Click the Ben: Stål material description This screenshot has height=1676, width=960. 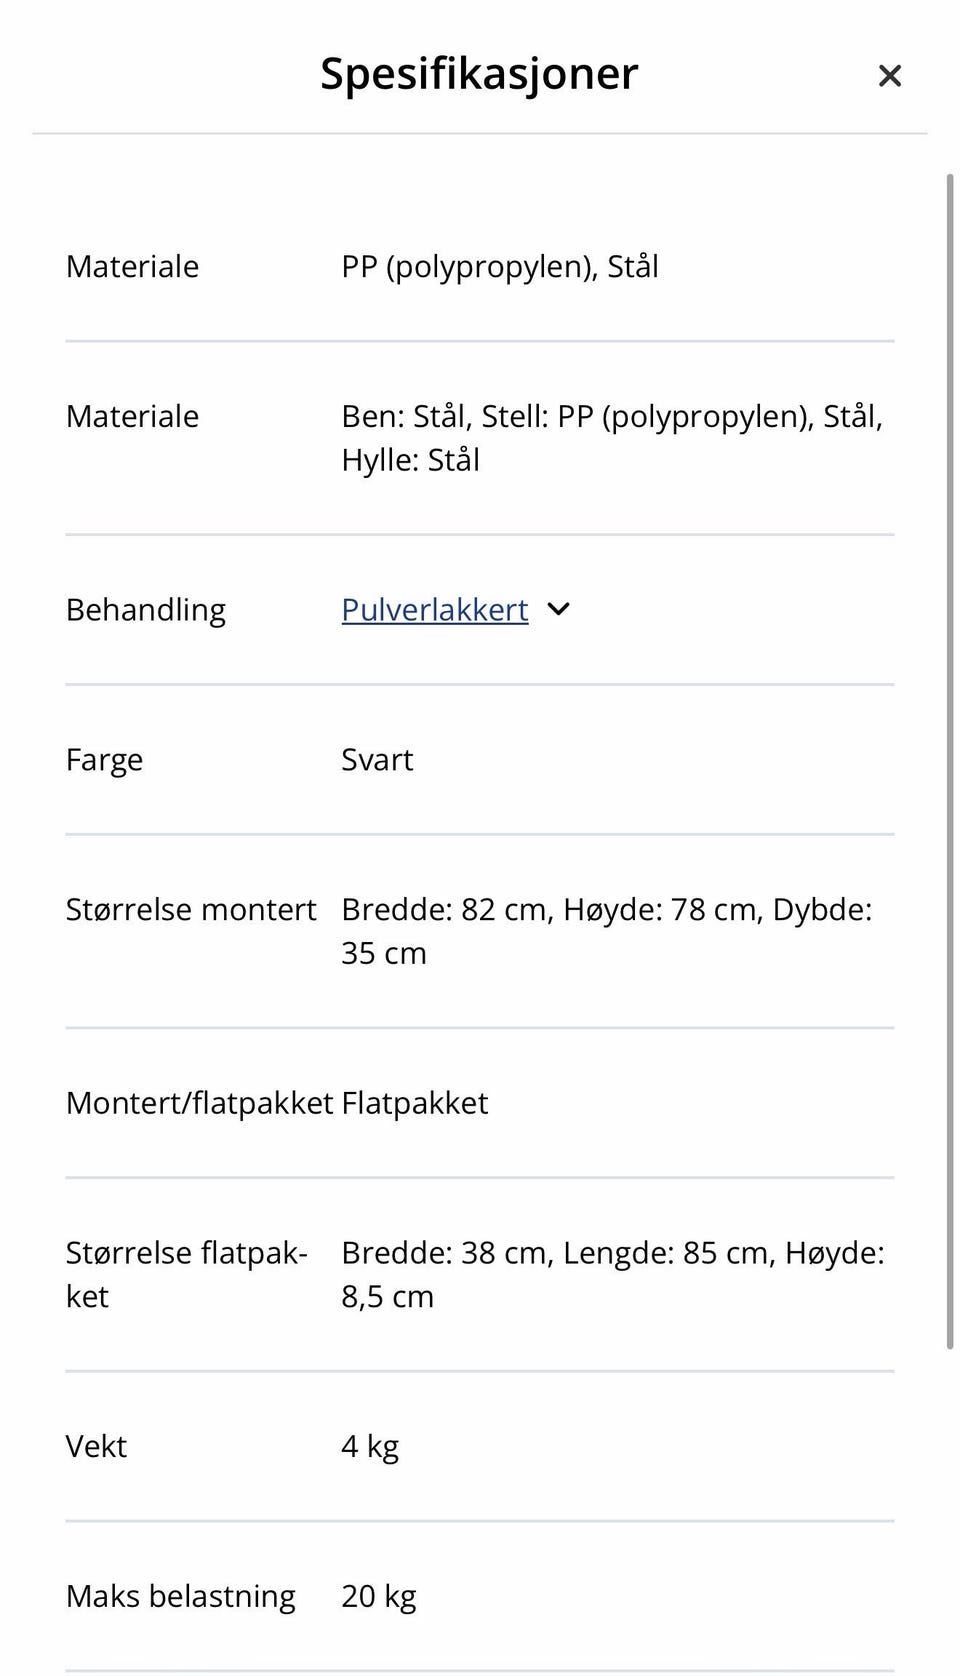click(x=611, y=438)
